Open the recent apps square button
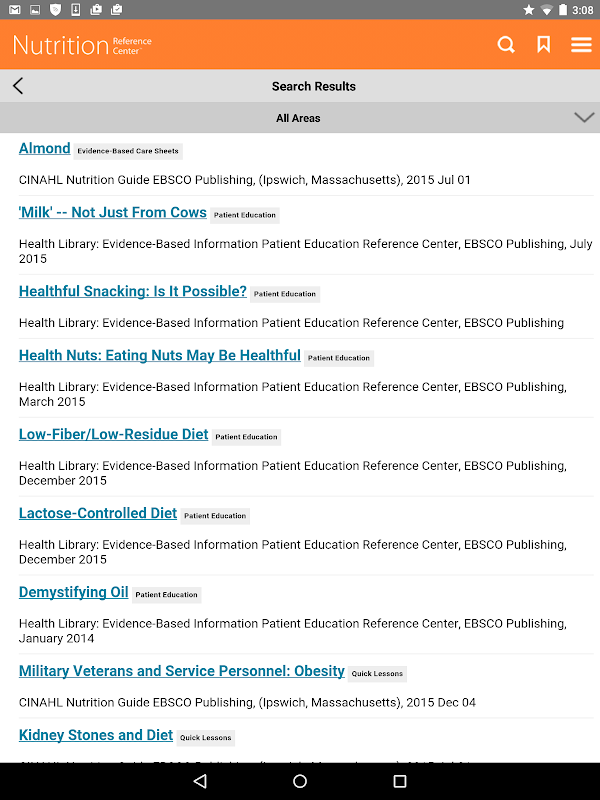Screen dimensions: 600x800 pos(400,780)
